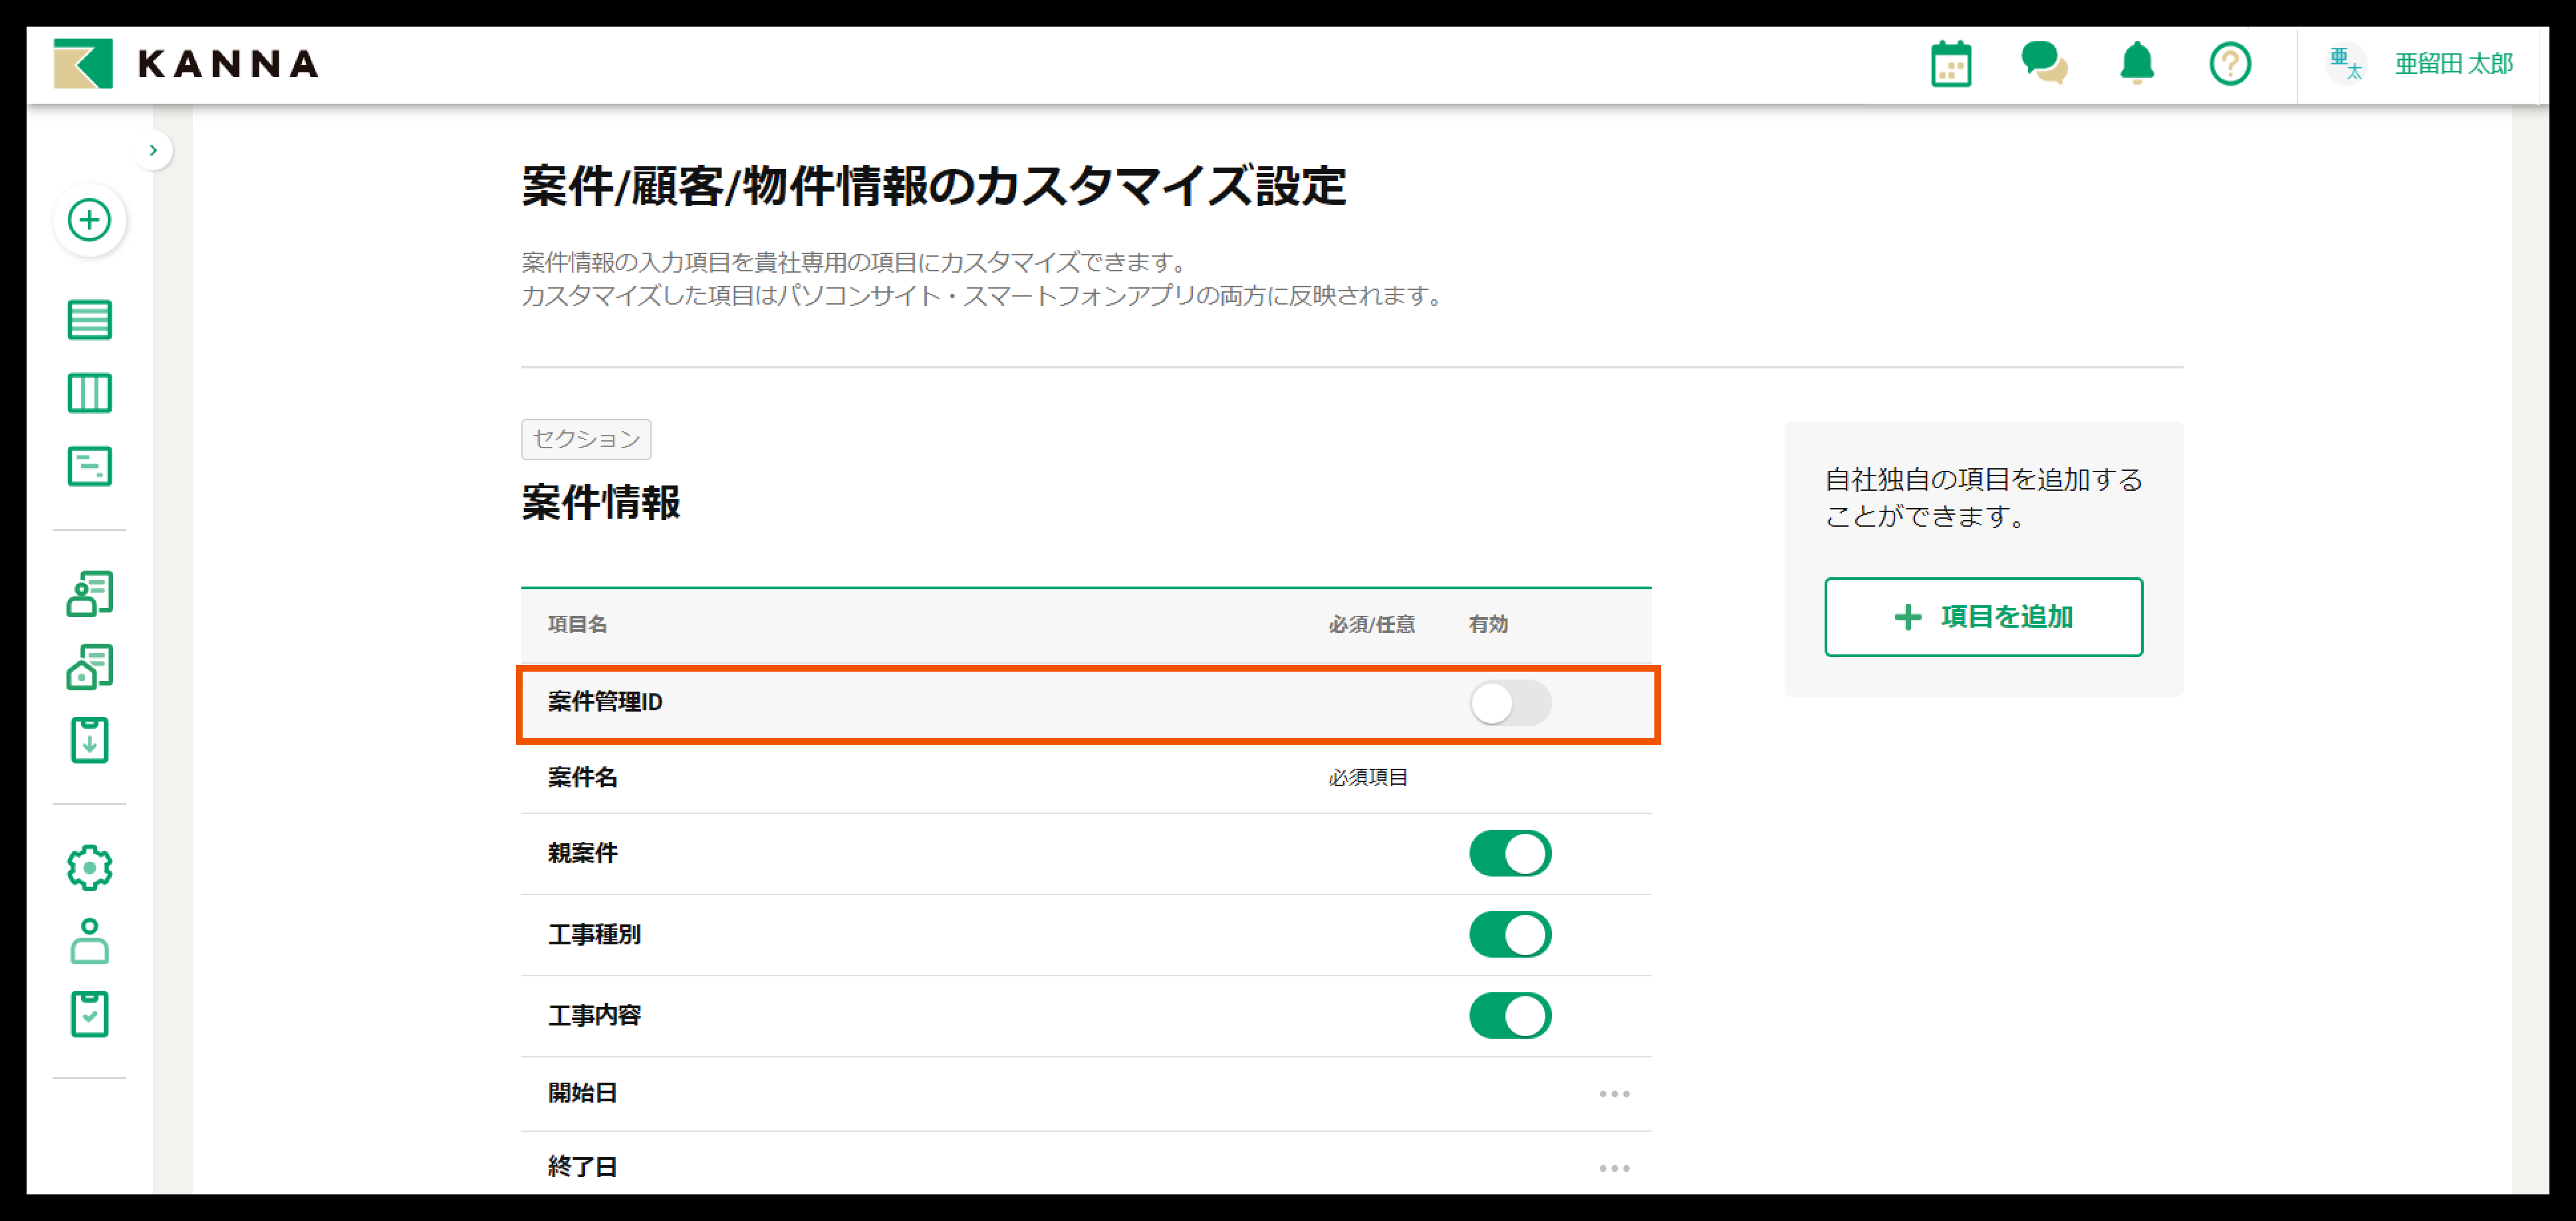Open more options for 開始日 row
2576x1221 pixels.
(x=1614, y=1094)
